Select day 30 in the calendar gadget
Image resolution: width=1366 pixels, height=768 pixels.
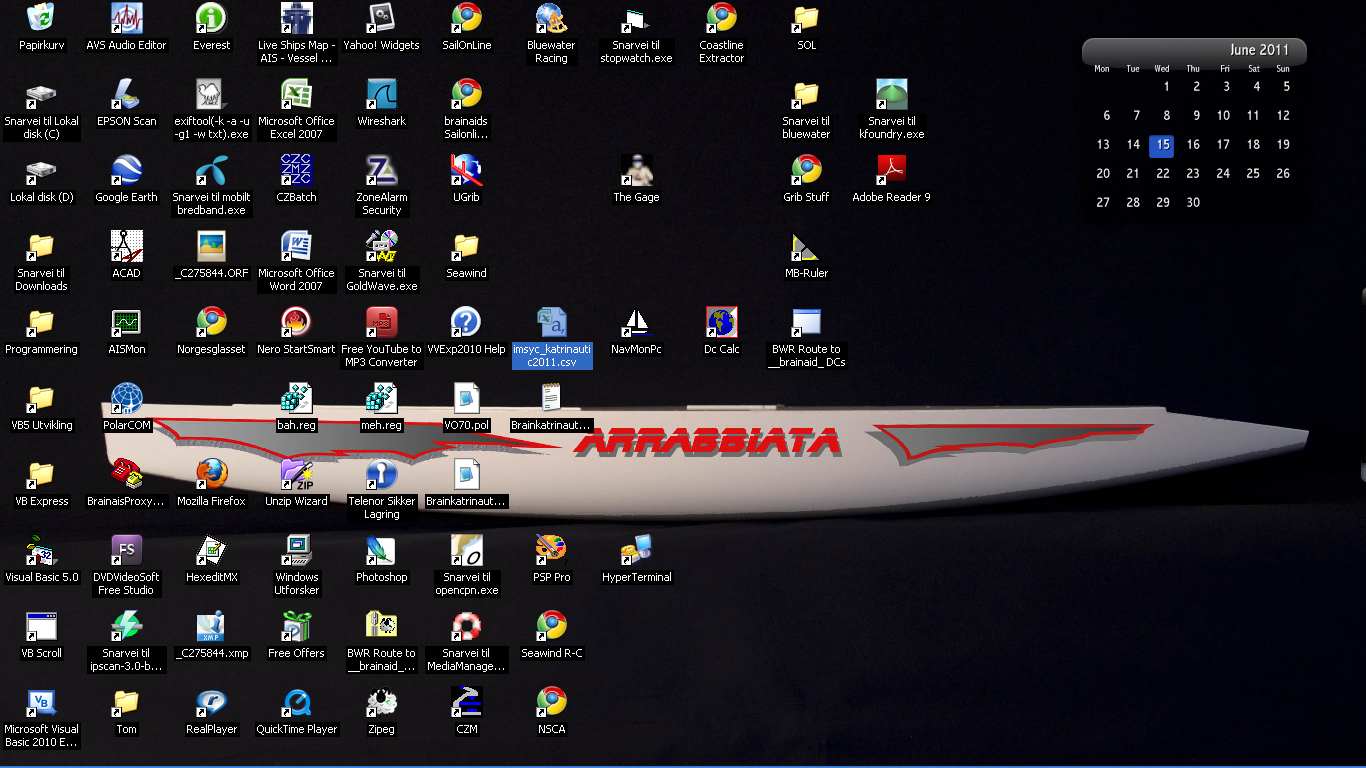(x=1193, y=202)
